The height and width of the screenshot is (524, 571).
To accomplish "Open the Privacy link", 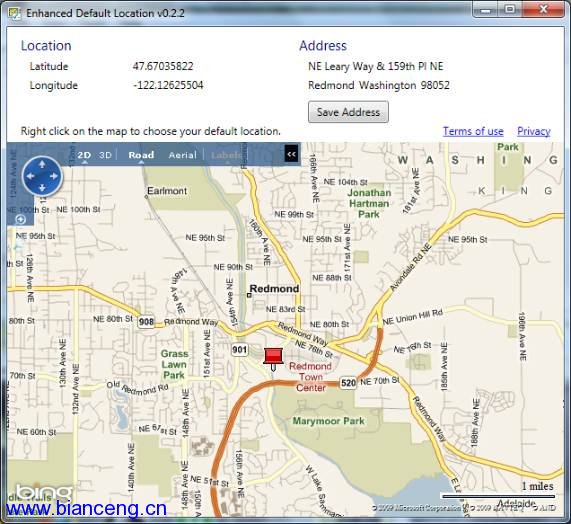I will 533,131.
